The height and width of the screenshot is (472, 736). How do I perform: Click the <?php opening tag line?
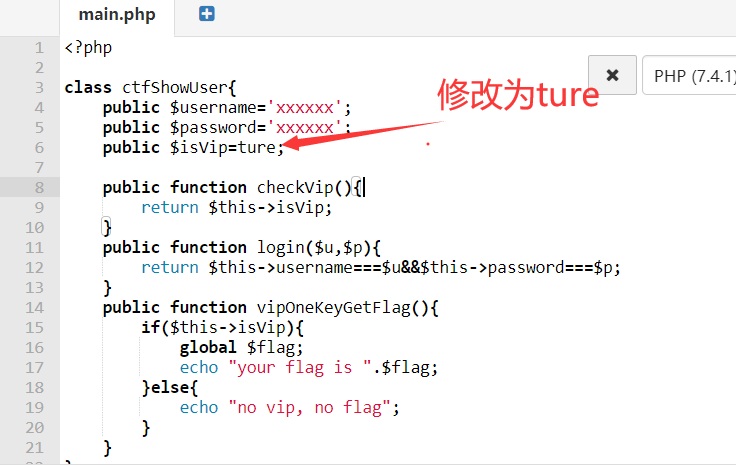[x=88, y=47]
